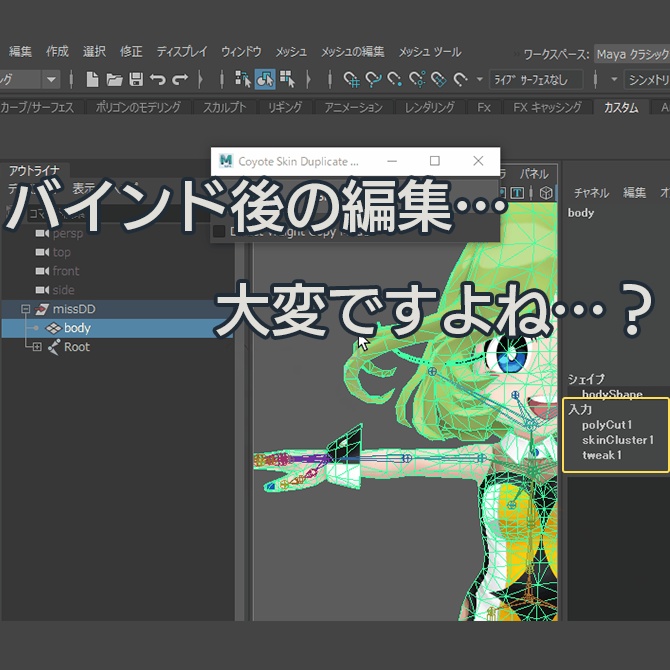Maximize the Coyote Skin Duplicate window
Screen dimensions: 670x670
(435, 161)
